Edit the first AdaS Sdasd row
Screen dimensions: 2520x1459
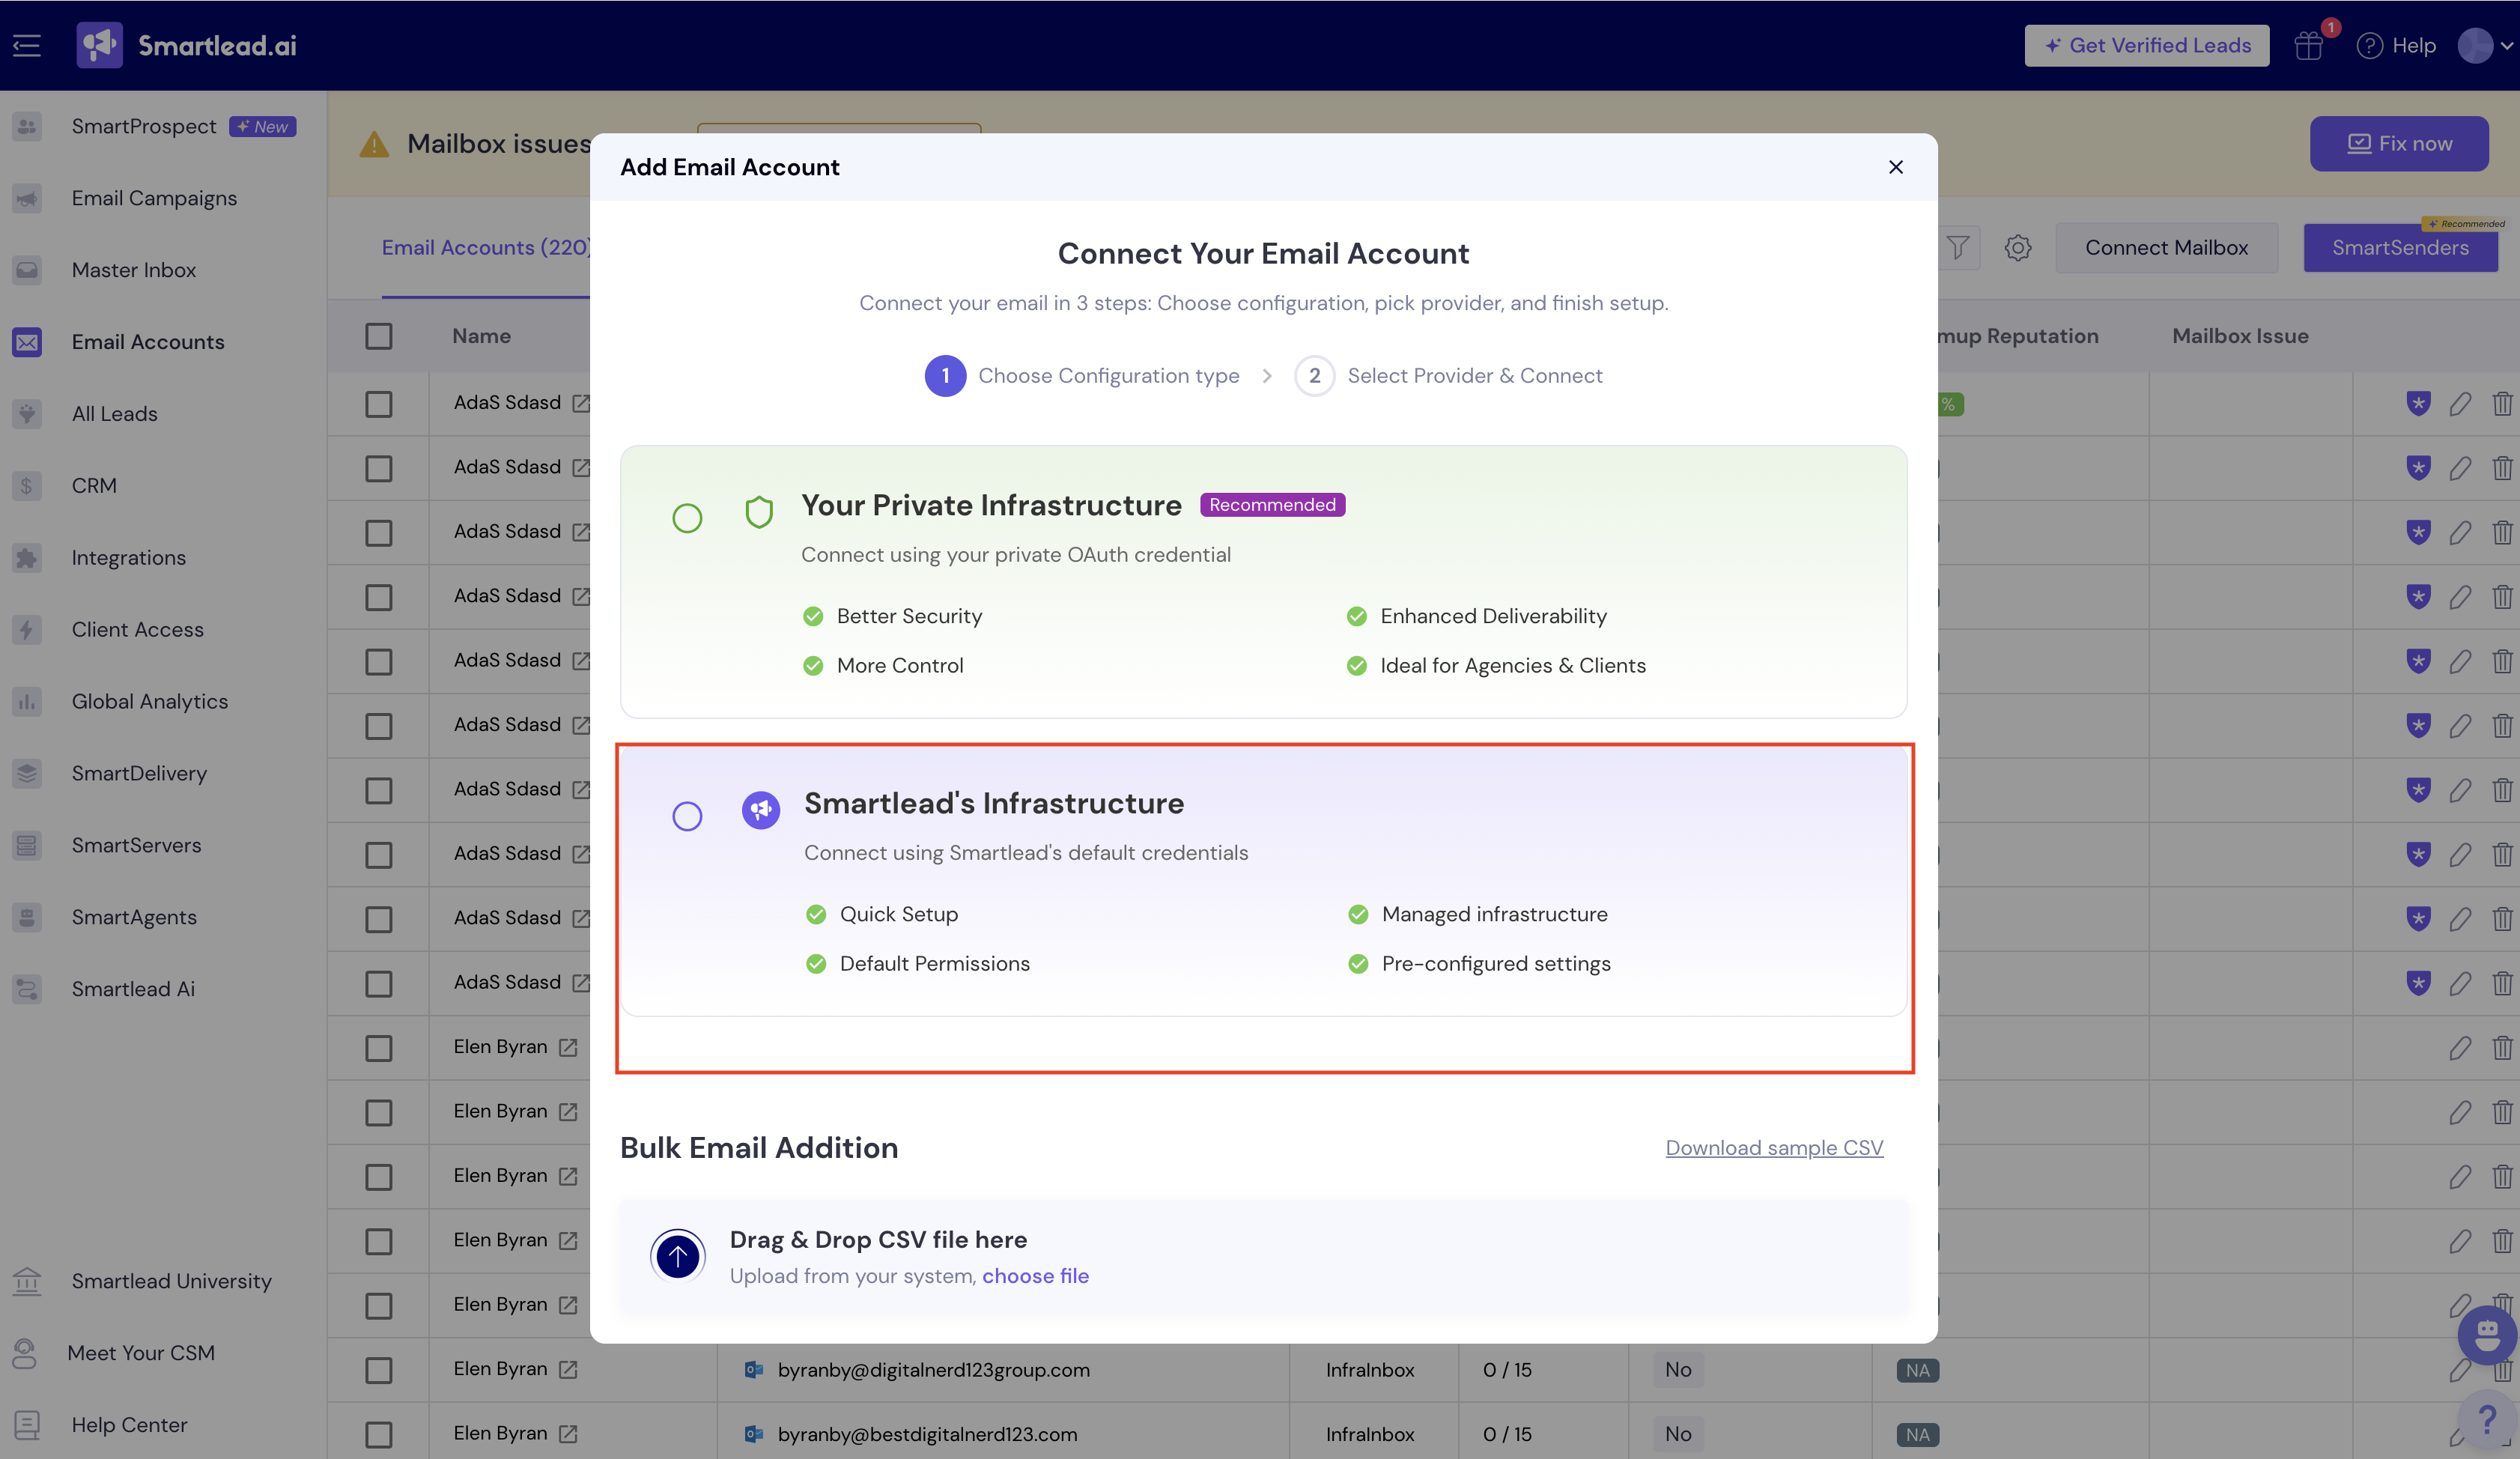[x=2460, y=404]
